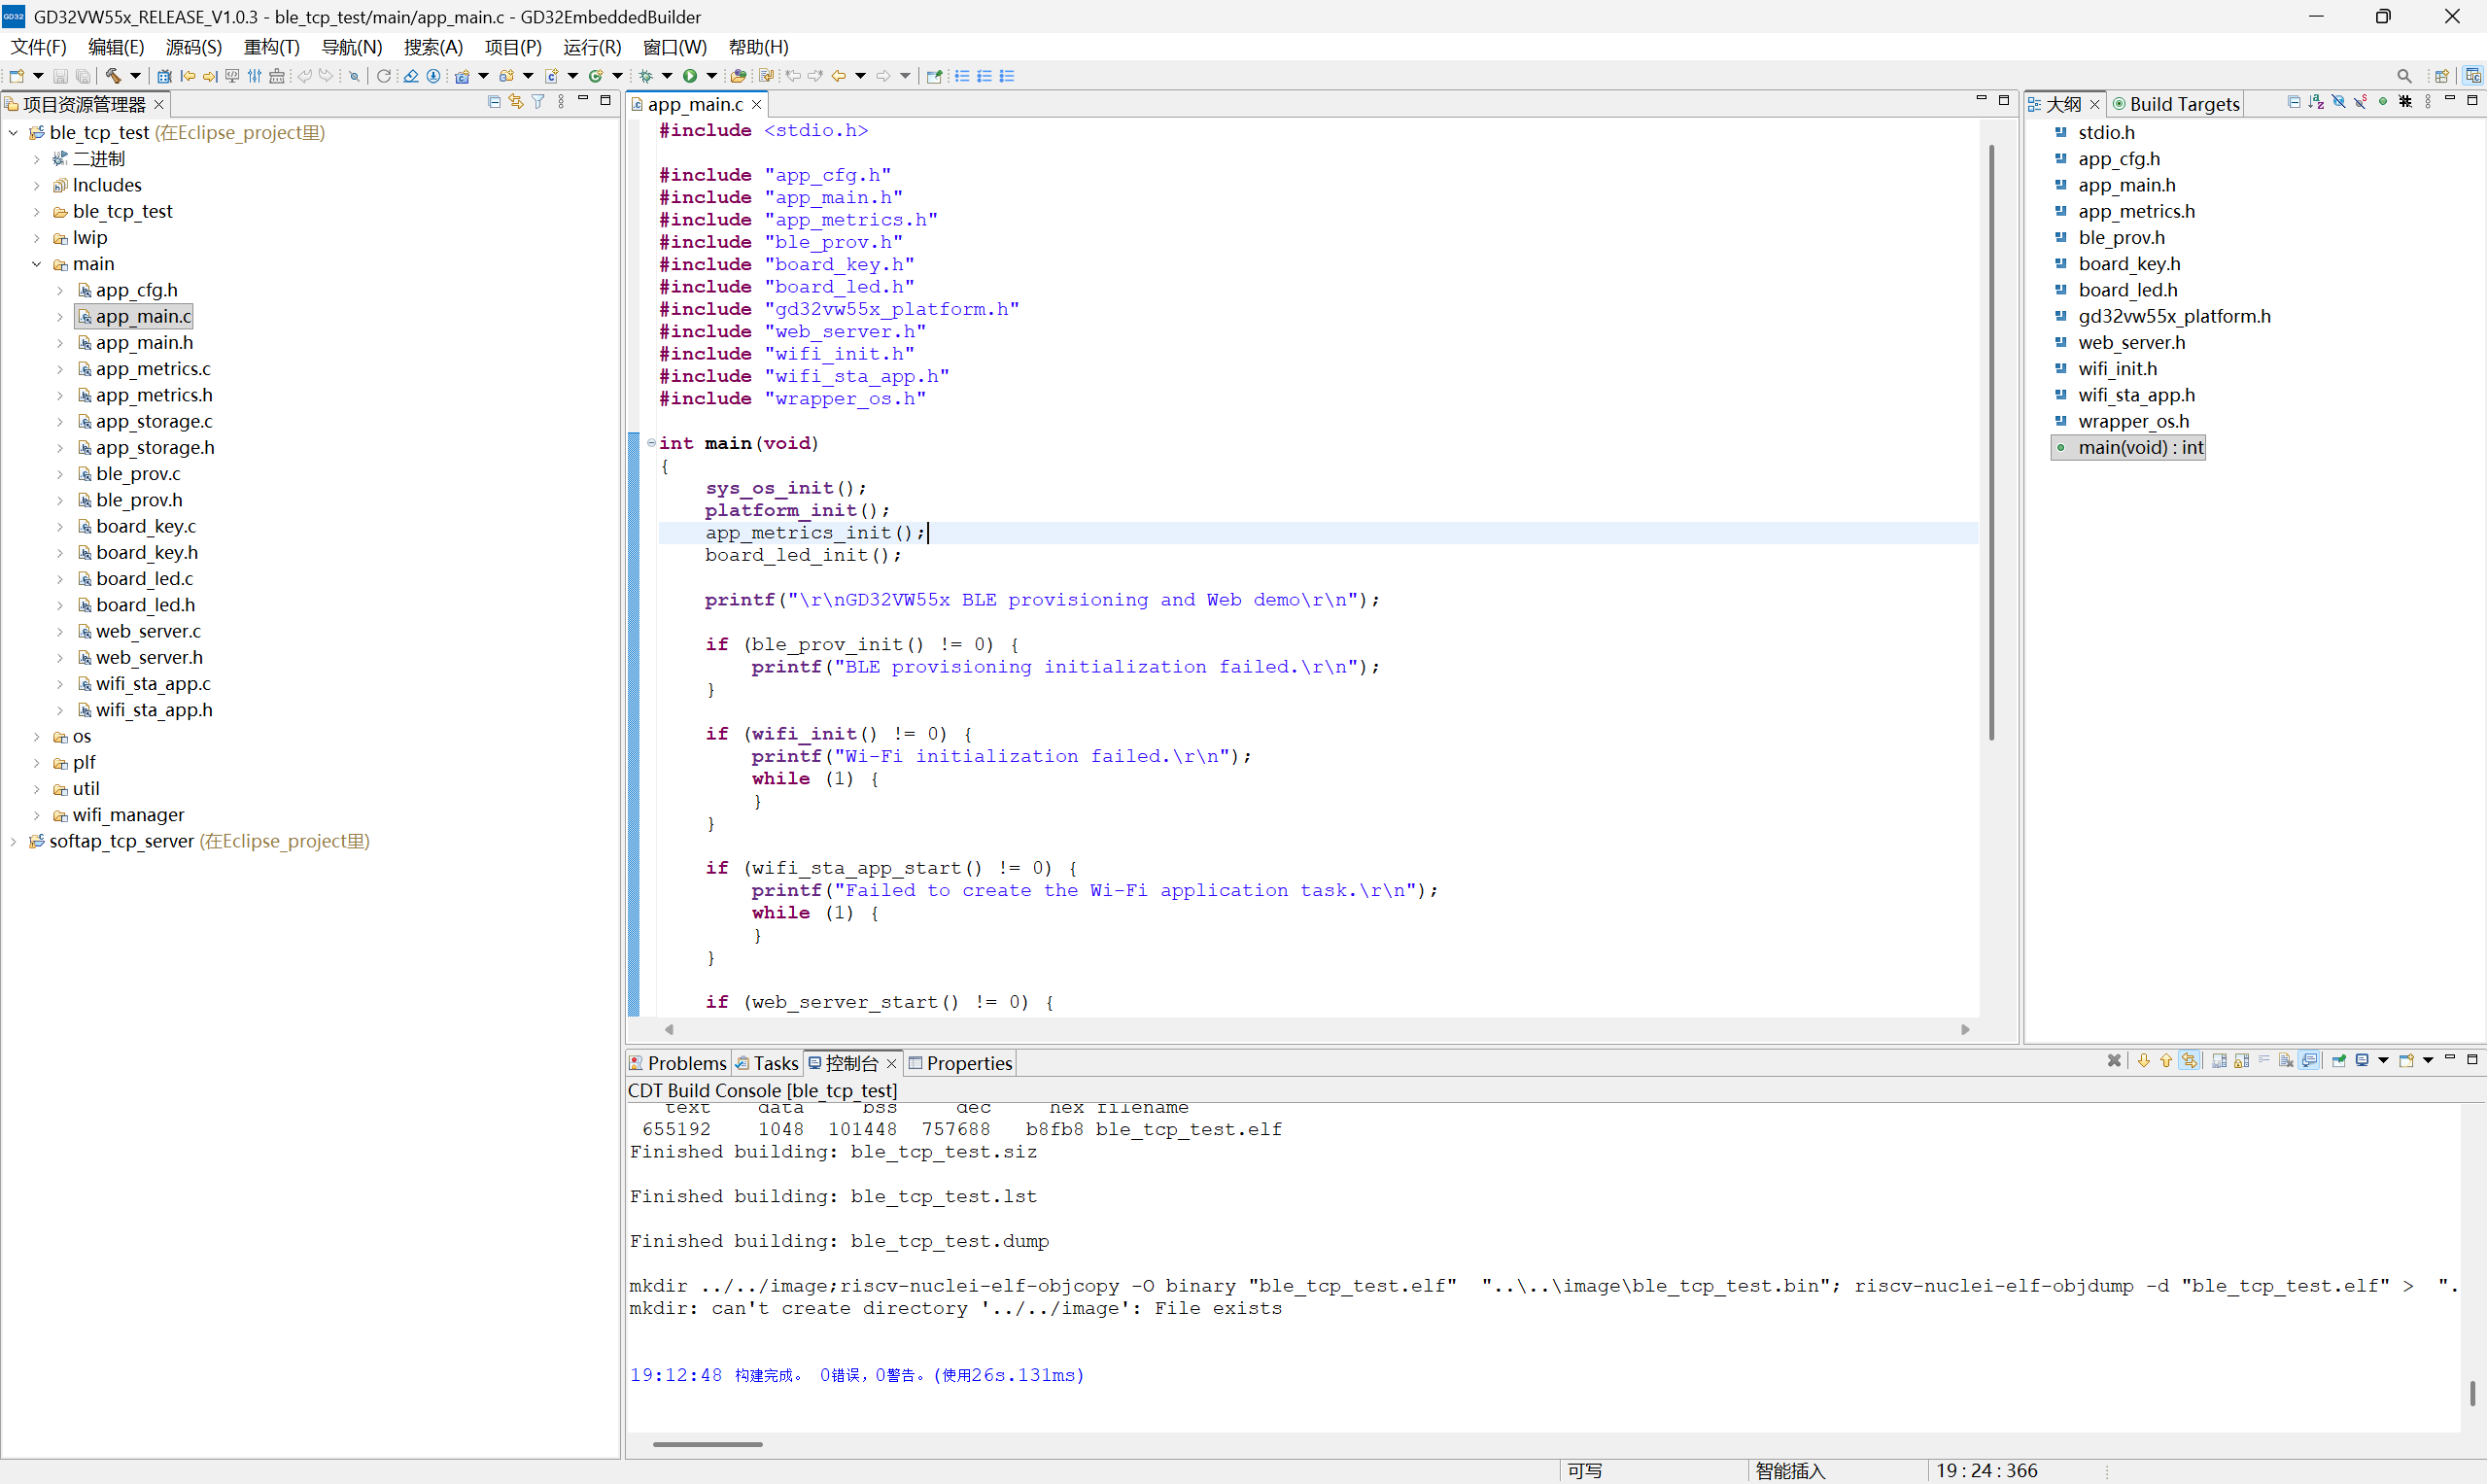Select the C/C++ perspective icon

point(2472,76)
